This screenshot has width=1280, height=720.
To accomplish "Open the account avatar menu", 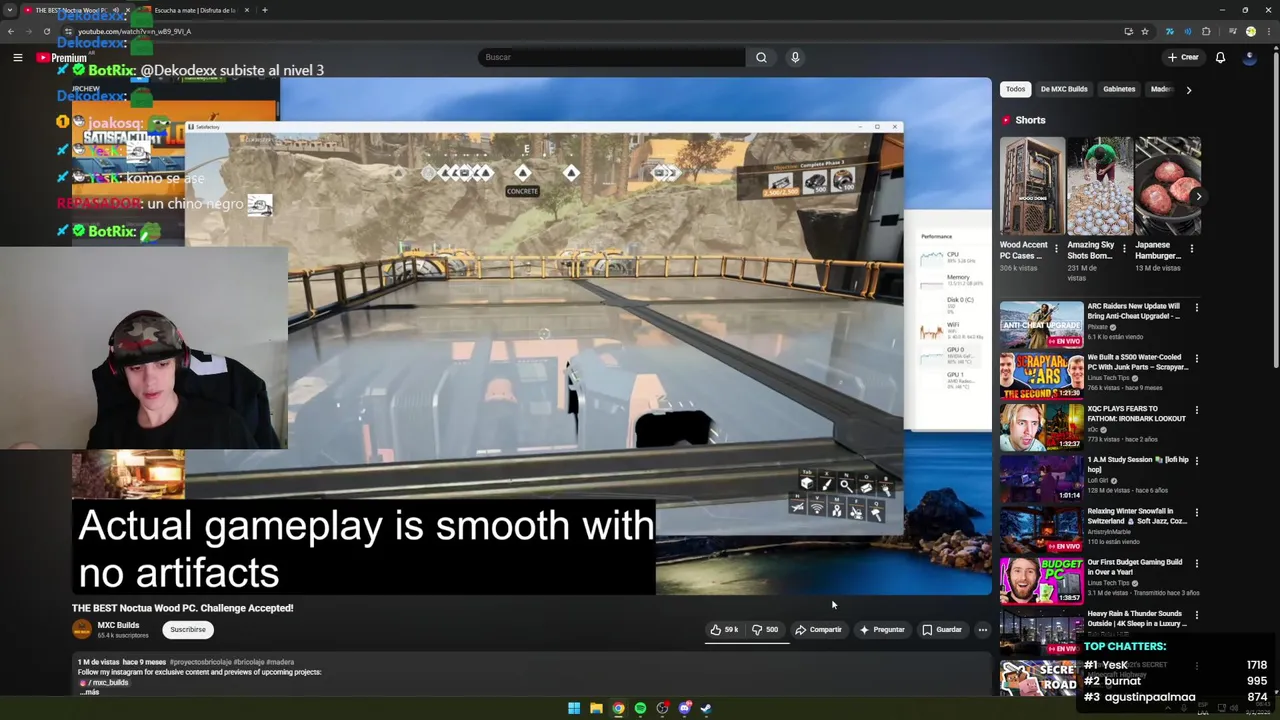I will click(x=1249, y=57).
